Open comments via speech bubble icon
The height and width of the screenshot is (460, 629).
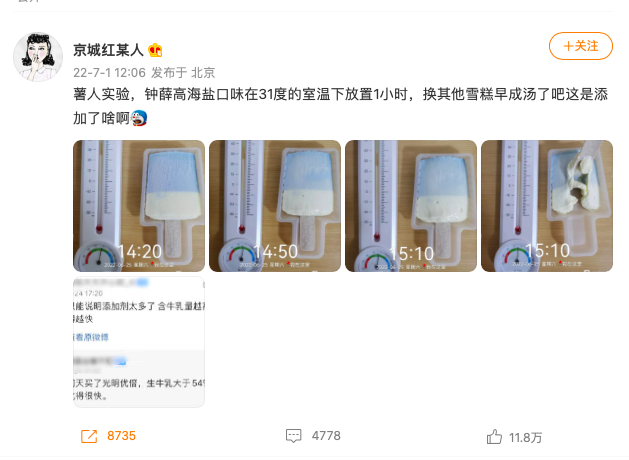pyautogui.click(x=293, y=436)
